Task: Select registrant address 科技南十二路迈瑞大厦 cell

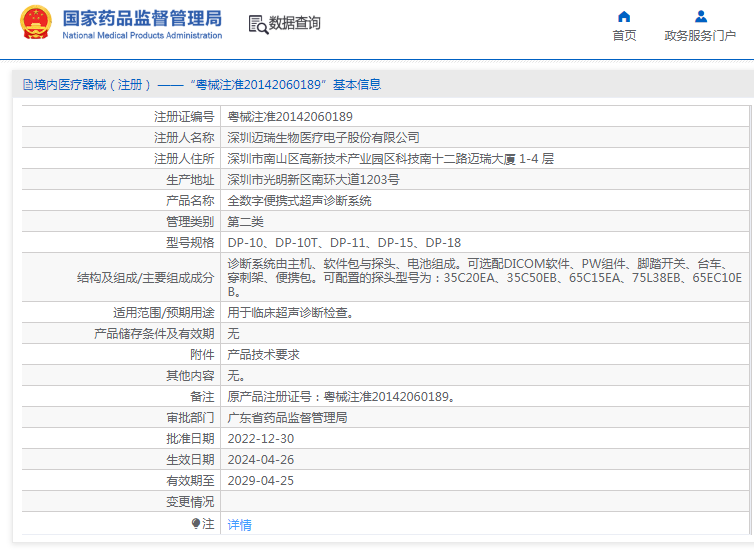Action: [485, 159]
